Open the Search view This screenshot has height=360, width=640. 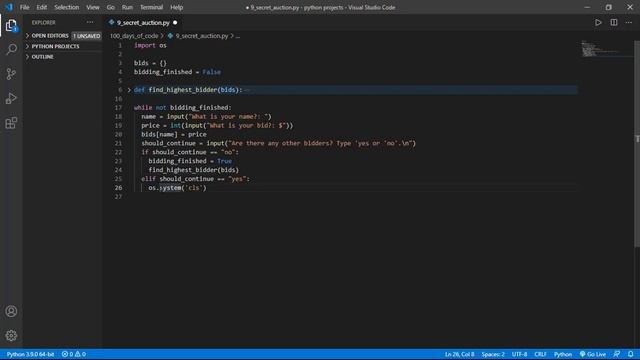(11, 49)
